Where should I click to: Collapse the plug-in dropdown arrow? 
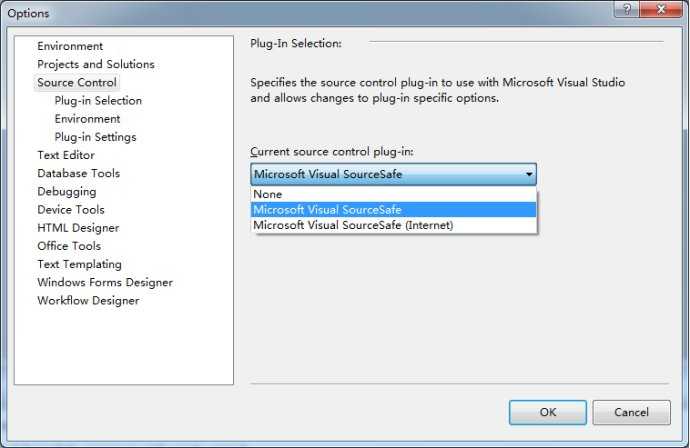pyautogui.click(x=529, y=174)
